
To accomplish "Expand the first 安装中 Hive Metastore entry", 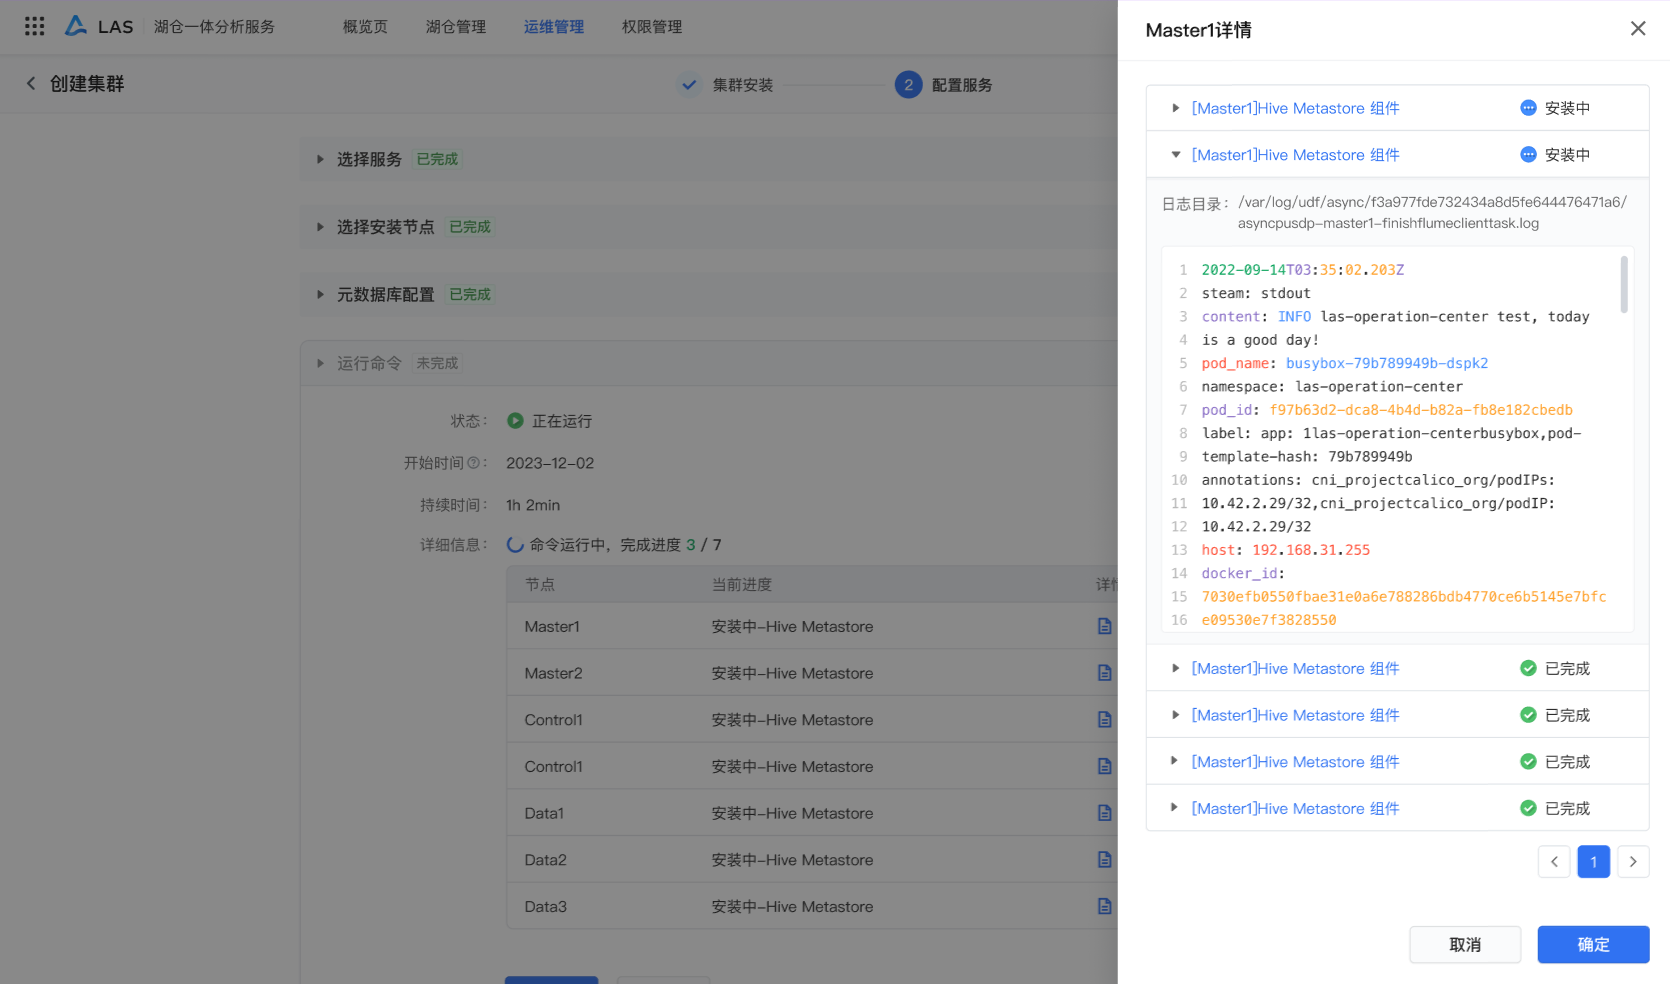I will click(x=1176, y=108).
